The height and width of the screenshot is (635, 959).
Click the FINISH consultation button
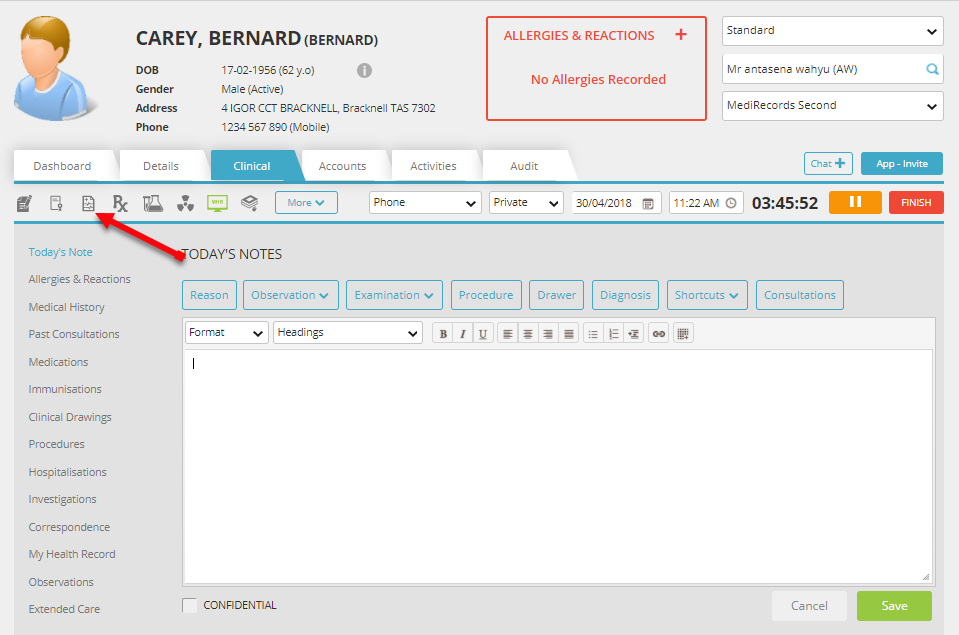(916, 202)
